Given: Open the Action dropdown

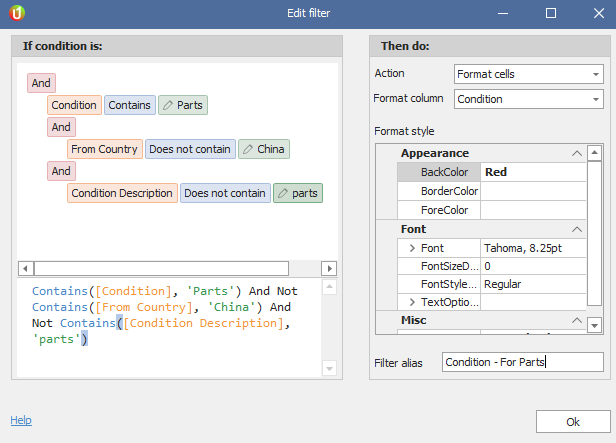Looking at the screenshot, I should [596, 74].
